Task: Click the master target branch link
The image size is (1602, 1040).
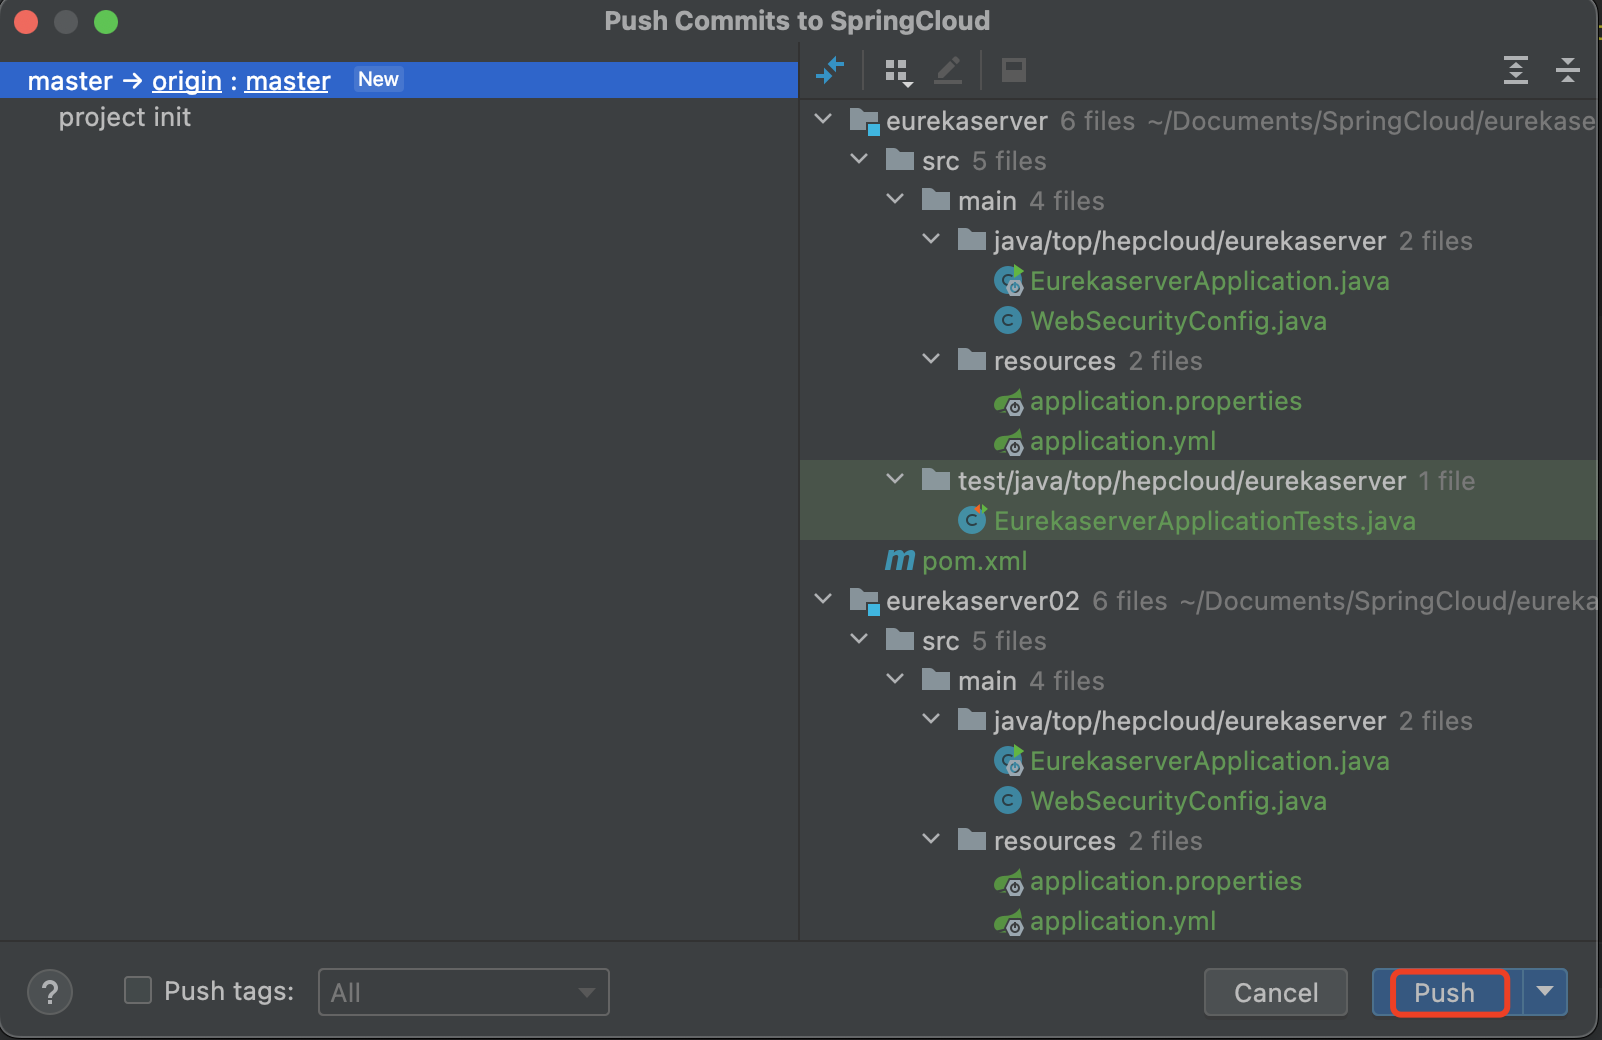Action: tap(287, 81)
